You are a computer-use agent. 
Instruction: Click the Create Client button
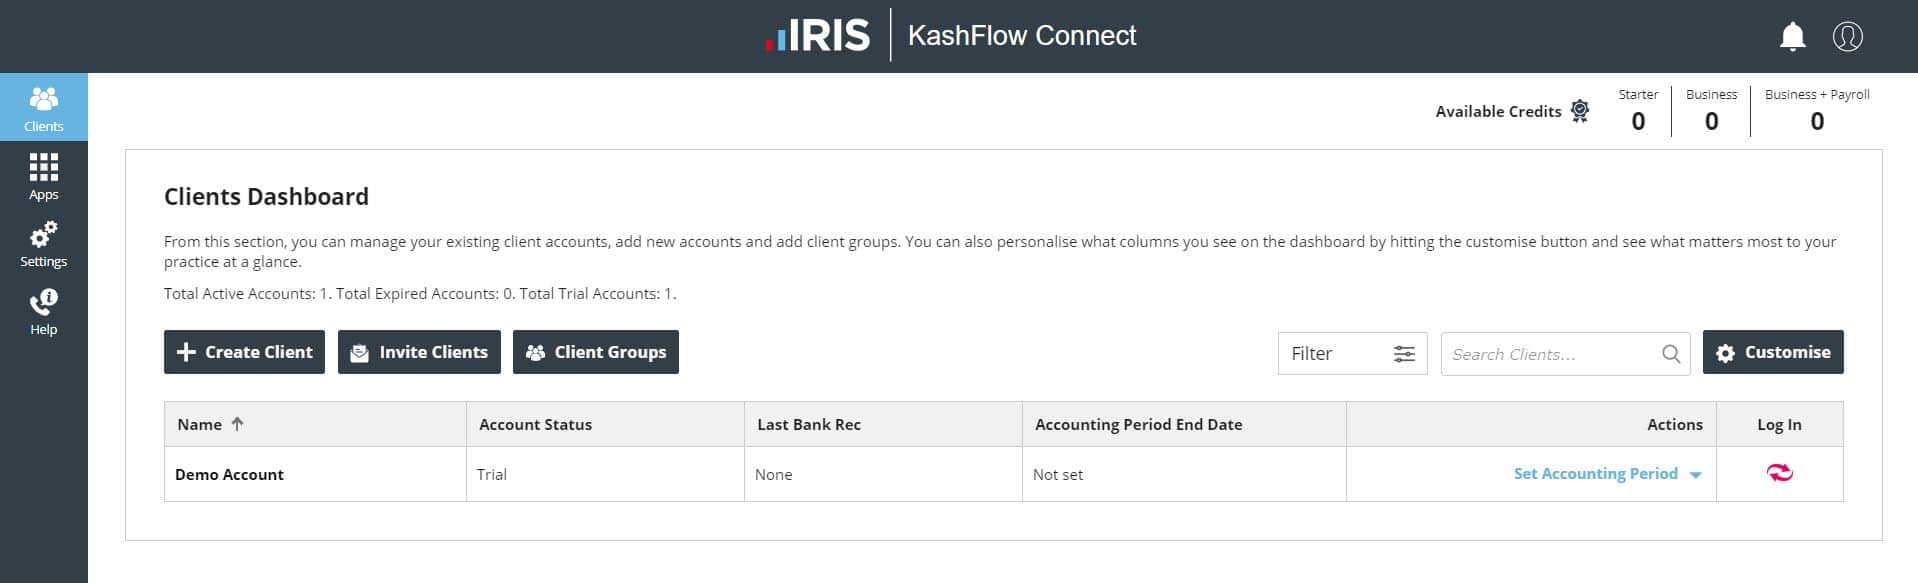(x=244, y=352)
